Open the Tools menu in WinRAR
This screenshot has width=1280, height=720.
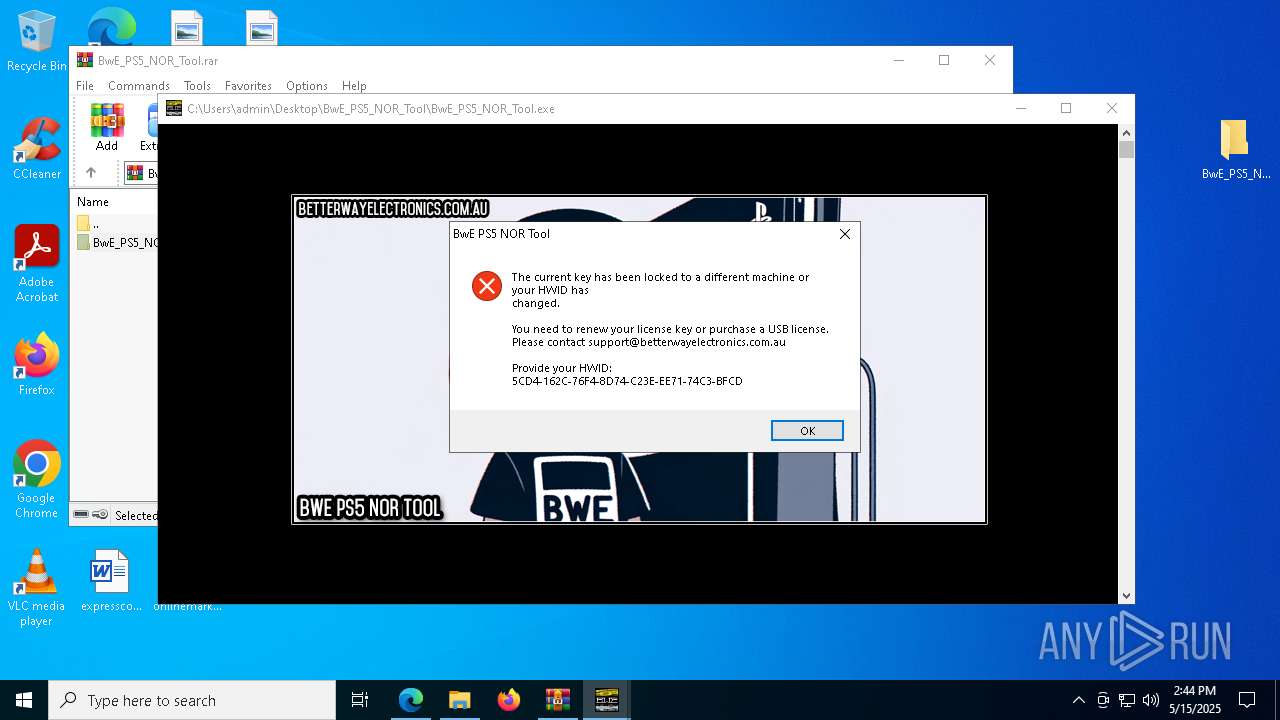(197, 86)
